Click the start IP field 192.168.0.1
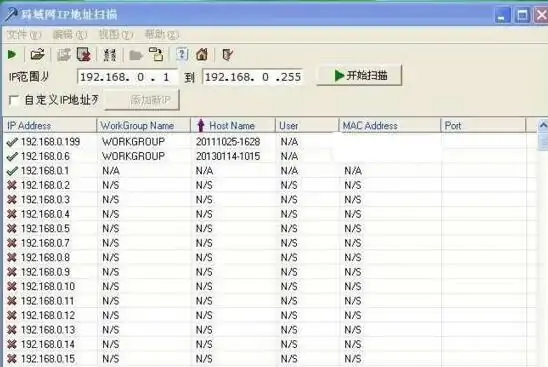 (127, 77)
